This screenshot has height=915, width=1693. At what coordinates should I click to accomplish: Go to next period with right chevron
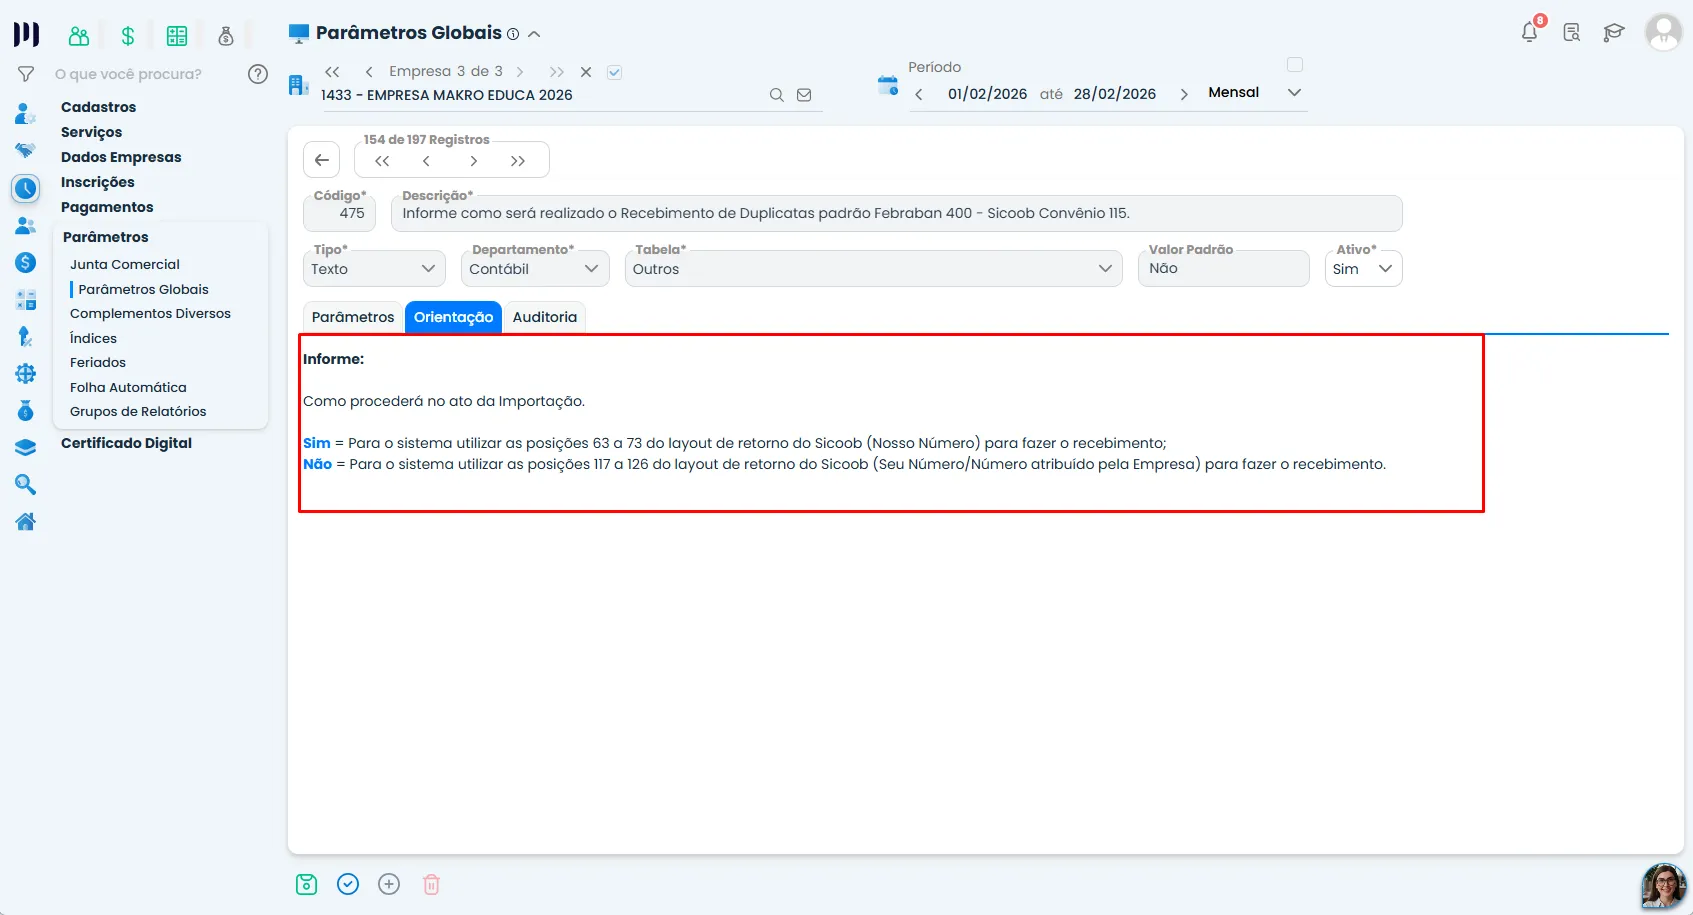click(x=1184, y=94)
